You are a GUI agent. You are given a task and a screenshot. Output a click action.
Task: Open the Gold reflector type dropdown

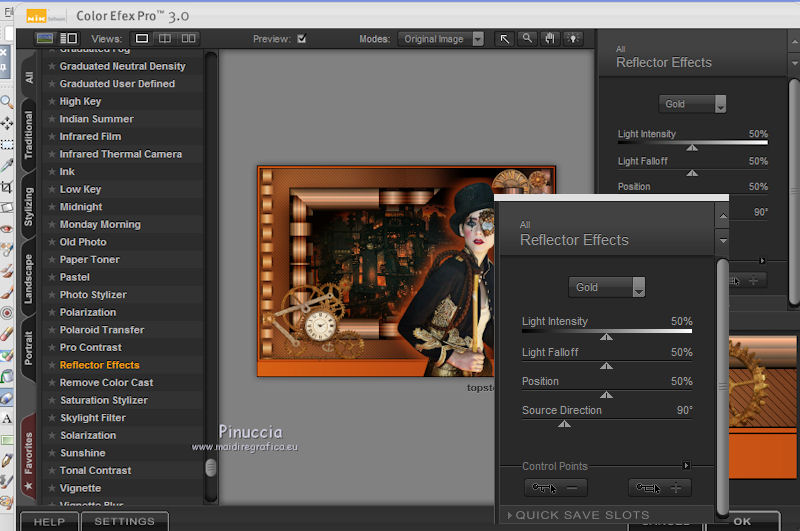tap(607, 287)
